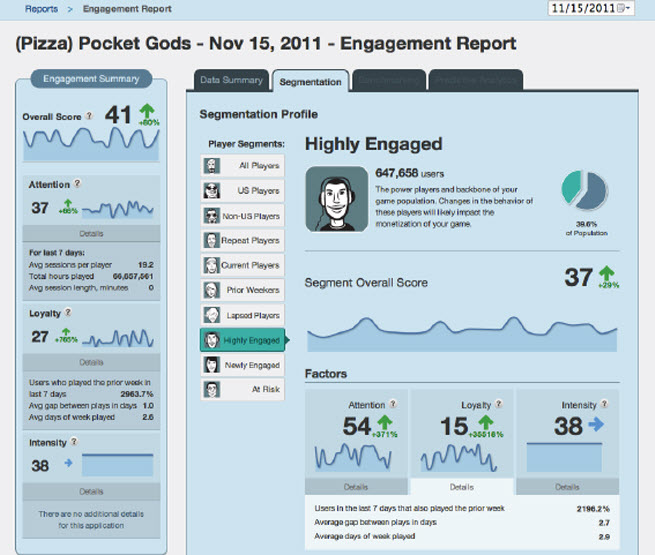Show help for Attention in summary panel
Image resolution: width=655 pixels, height=555 pixels.
(77, 183)
